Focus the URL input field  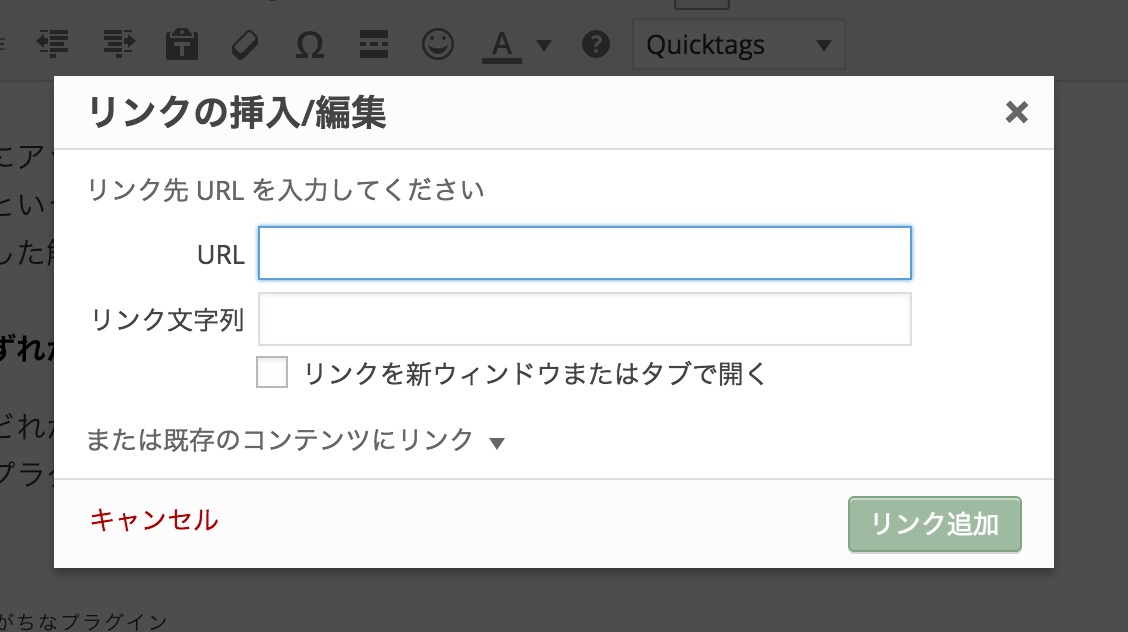[585, 253]
